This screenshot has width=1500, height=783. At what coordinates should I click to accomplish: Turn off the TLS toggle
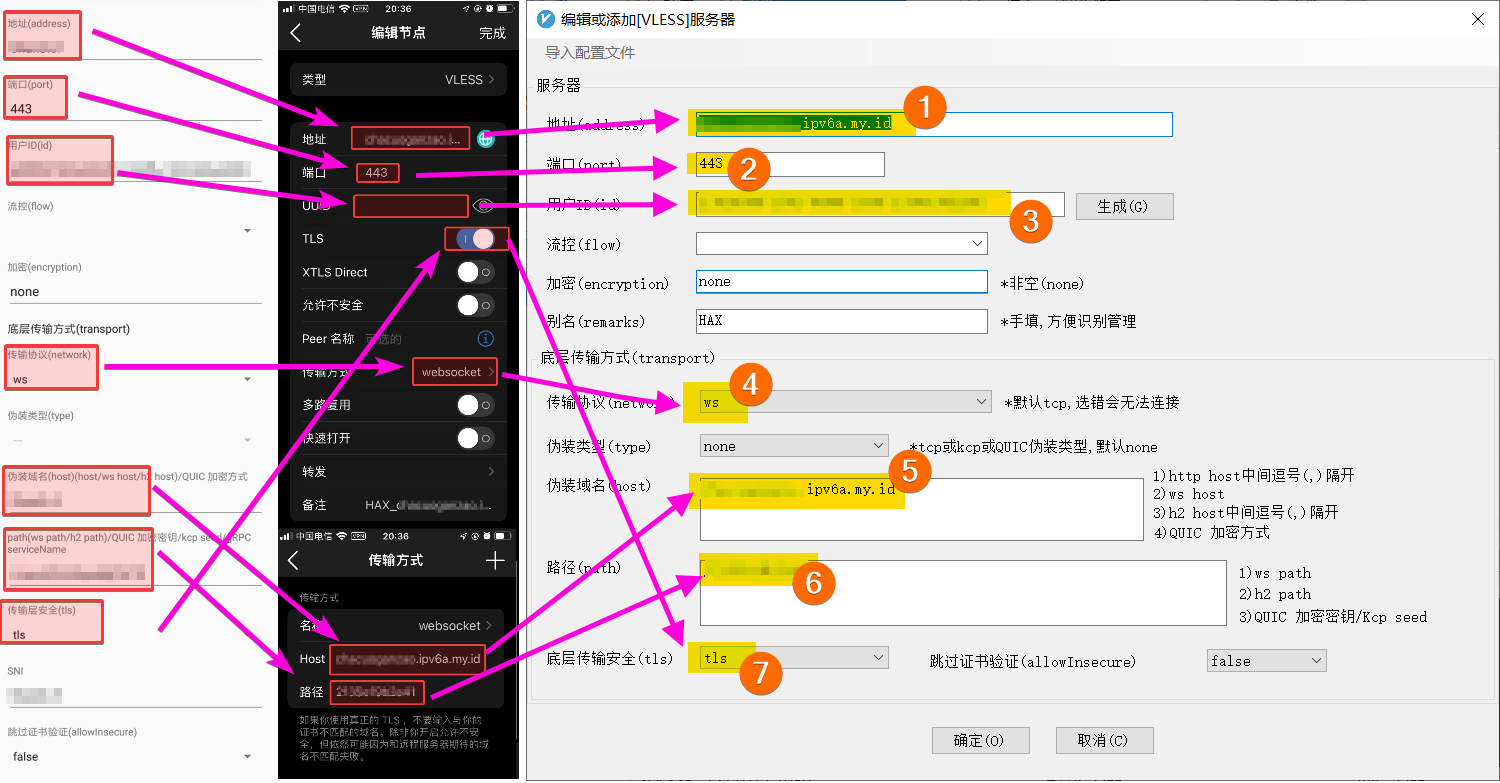pyautogui.click(x=475, y=238)
